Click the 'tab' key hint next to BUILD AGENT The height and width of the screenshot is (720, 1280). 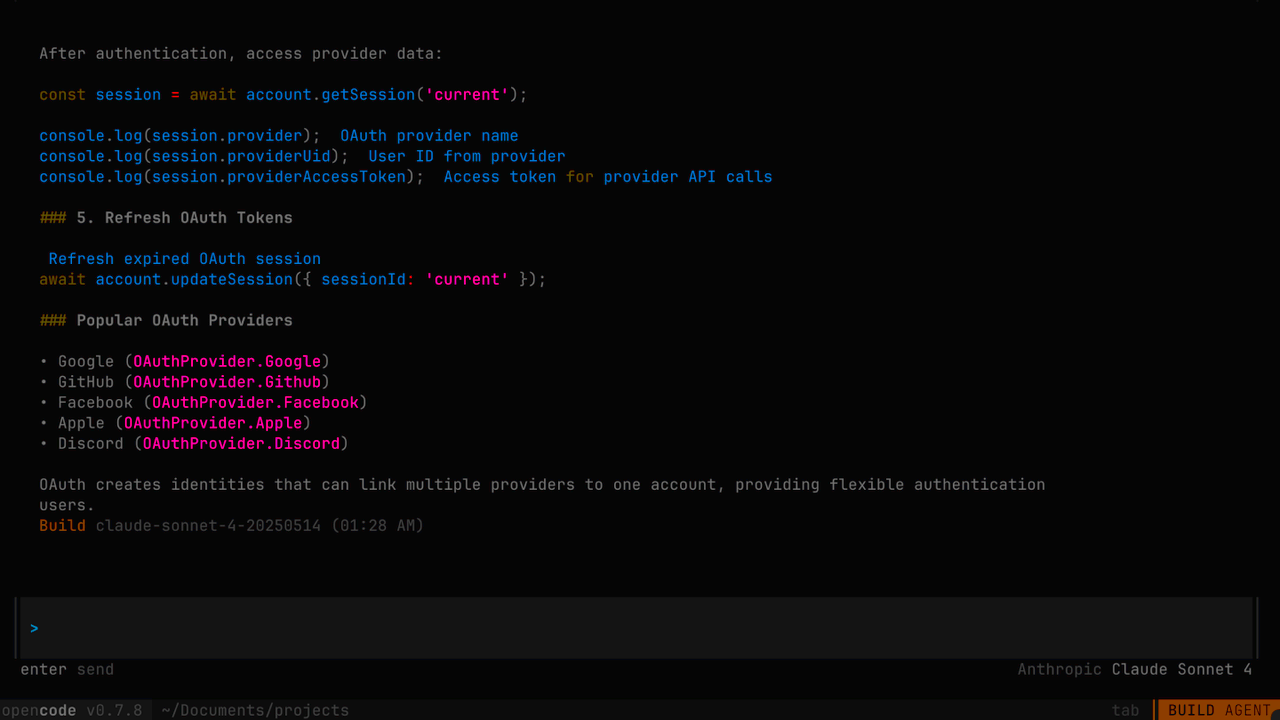point(1125,710)
